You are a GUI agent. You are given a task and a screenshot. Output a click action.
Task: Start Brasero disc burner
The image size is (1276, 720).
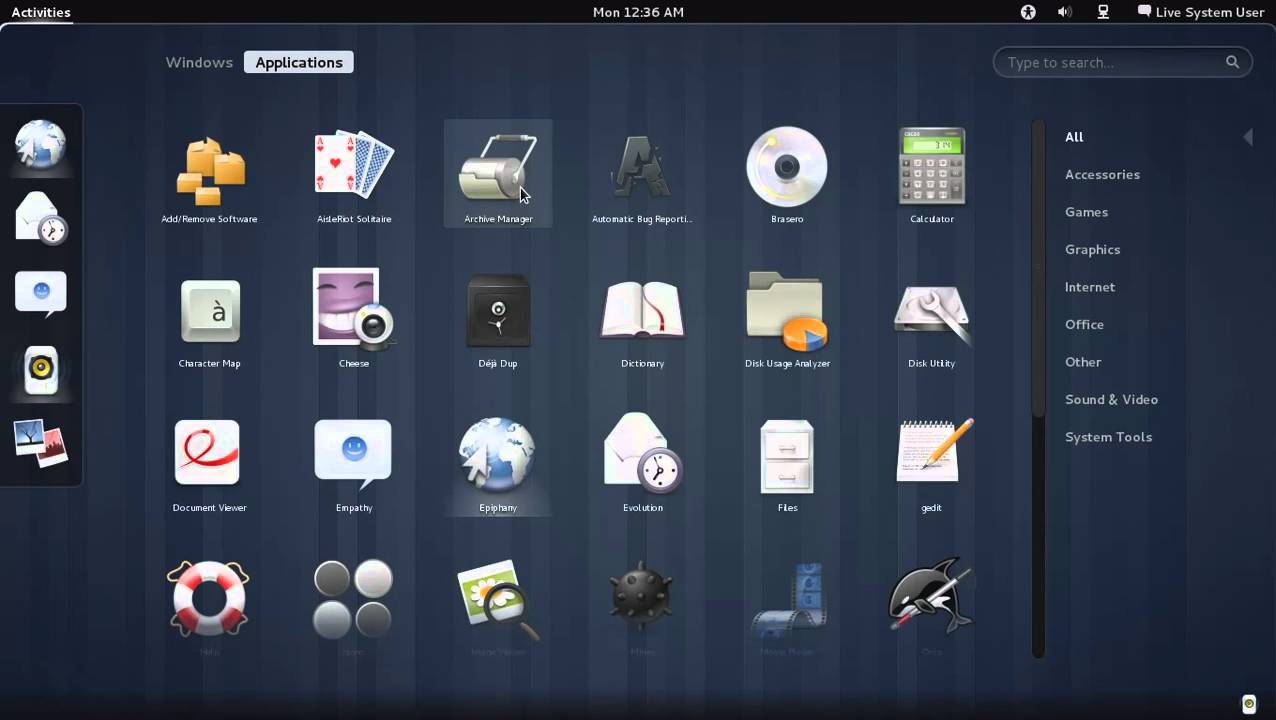coord(787,172)
